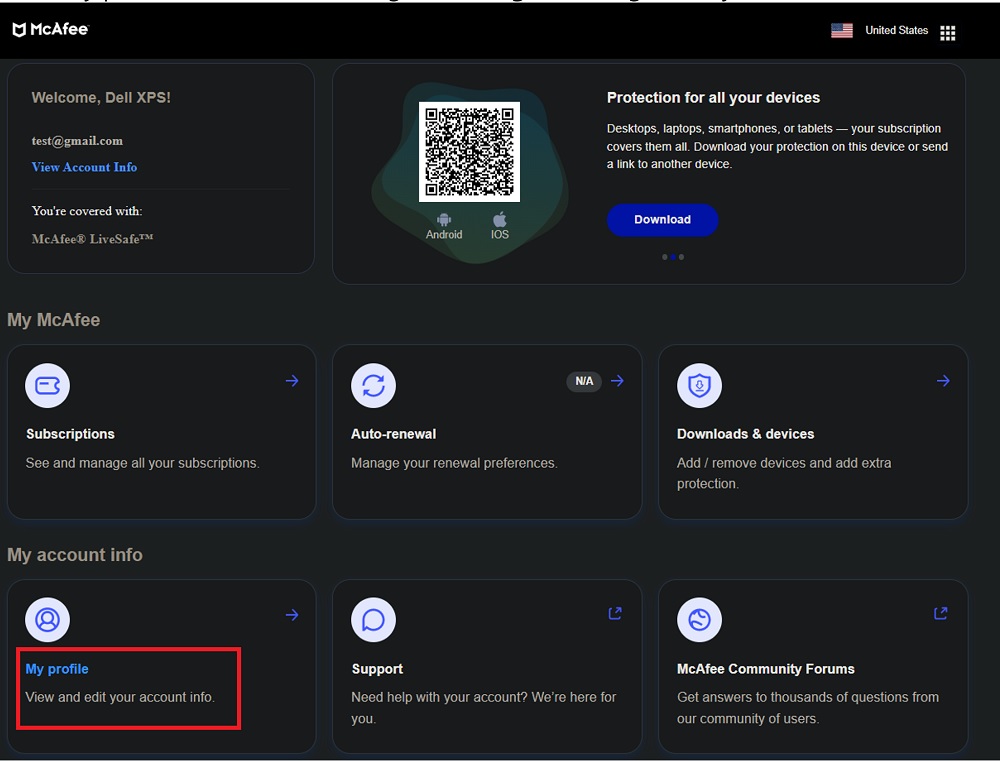Open Support external link icon
The height and width of the screenshot is (761, 1000).
click(615, 614)
